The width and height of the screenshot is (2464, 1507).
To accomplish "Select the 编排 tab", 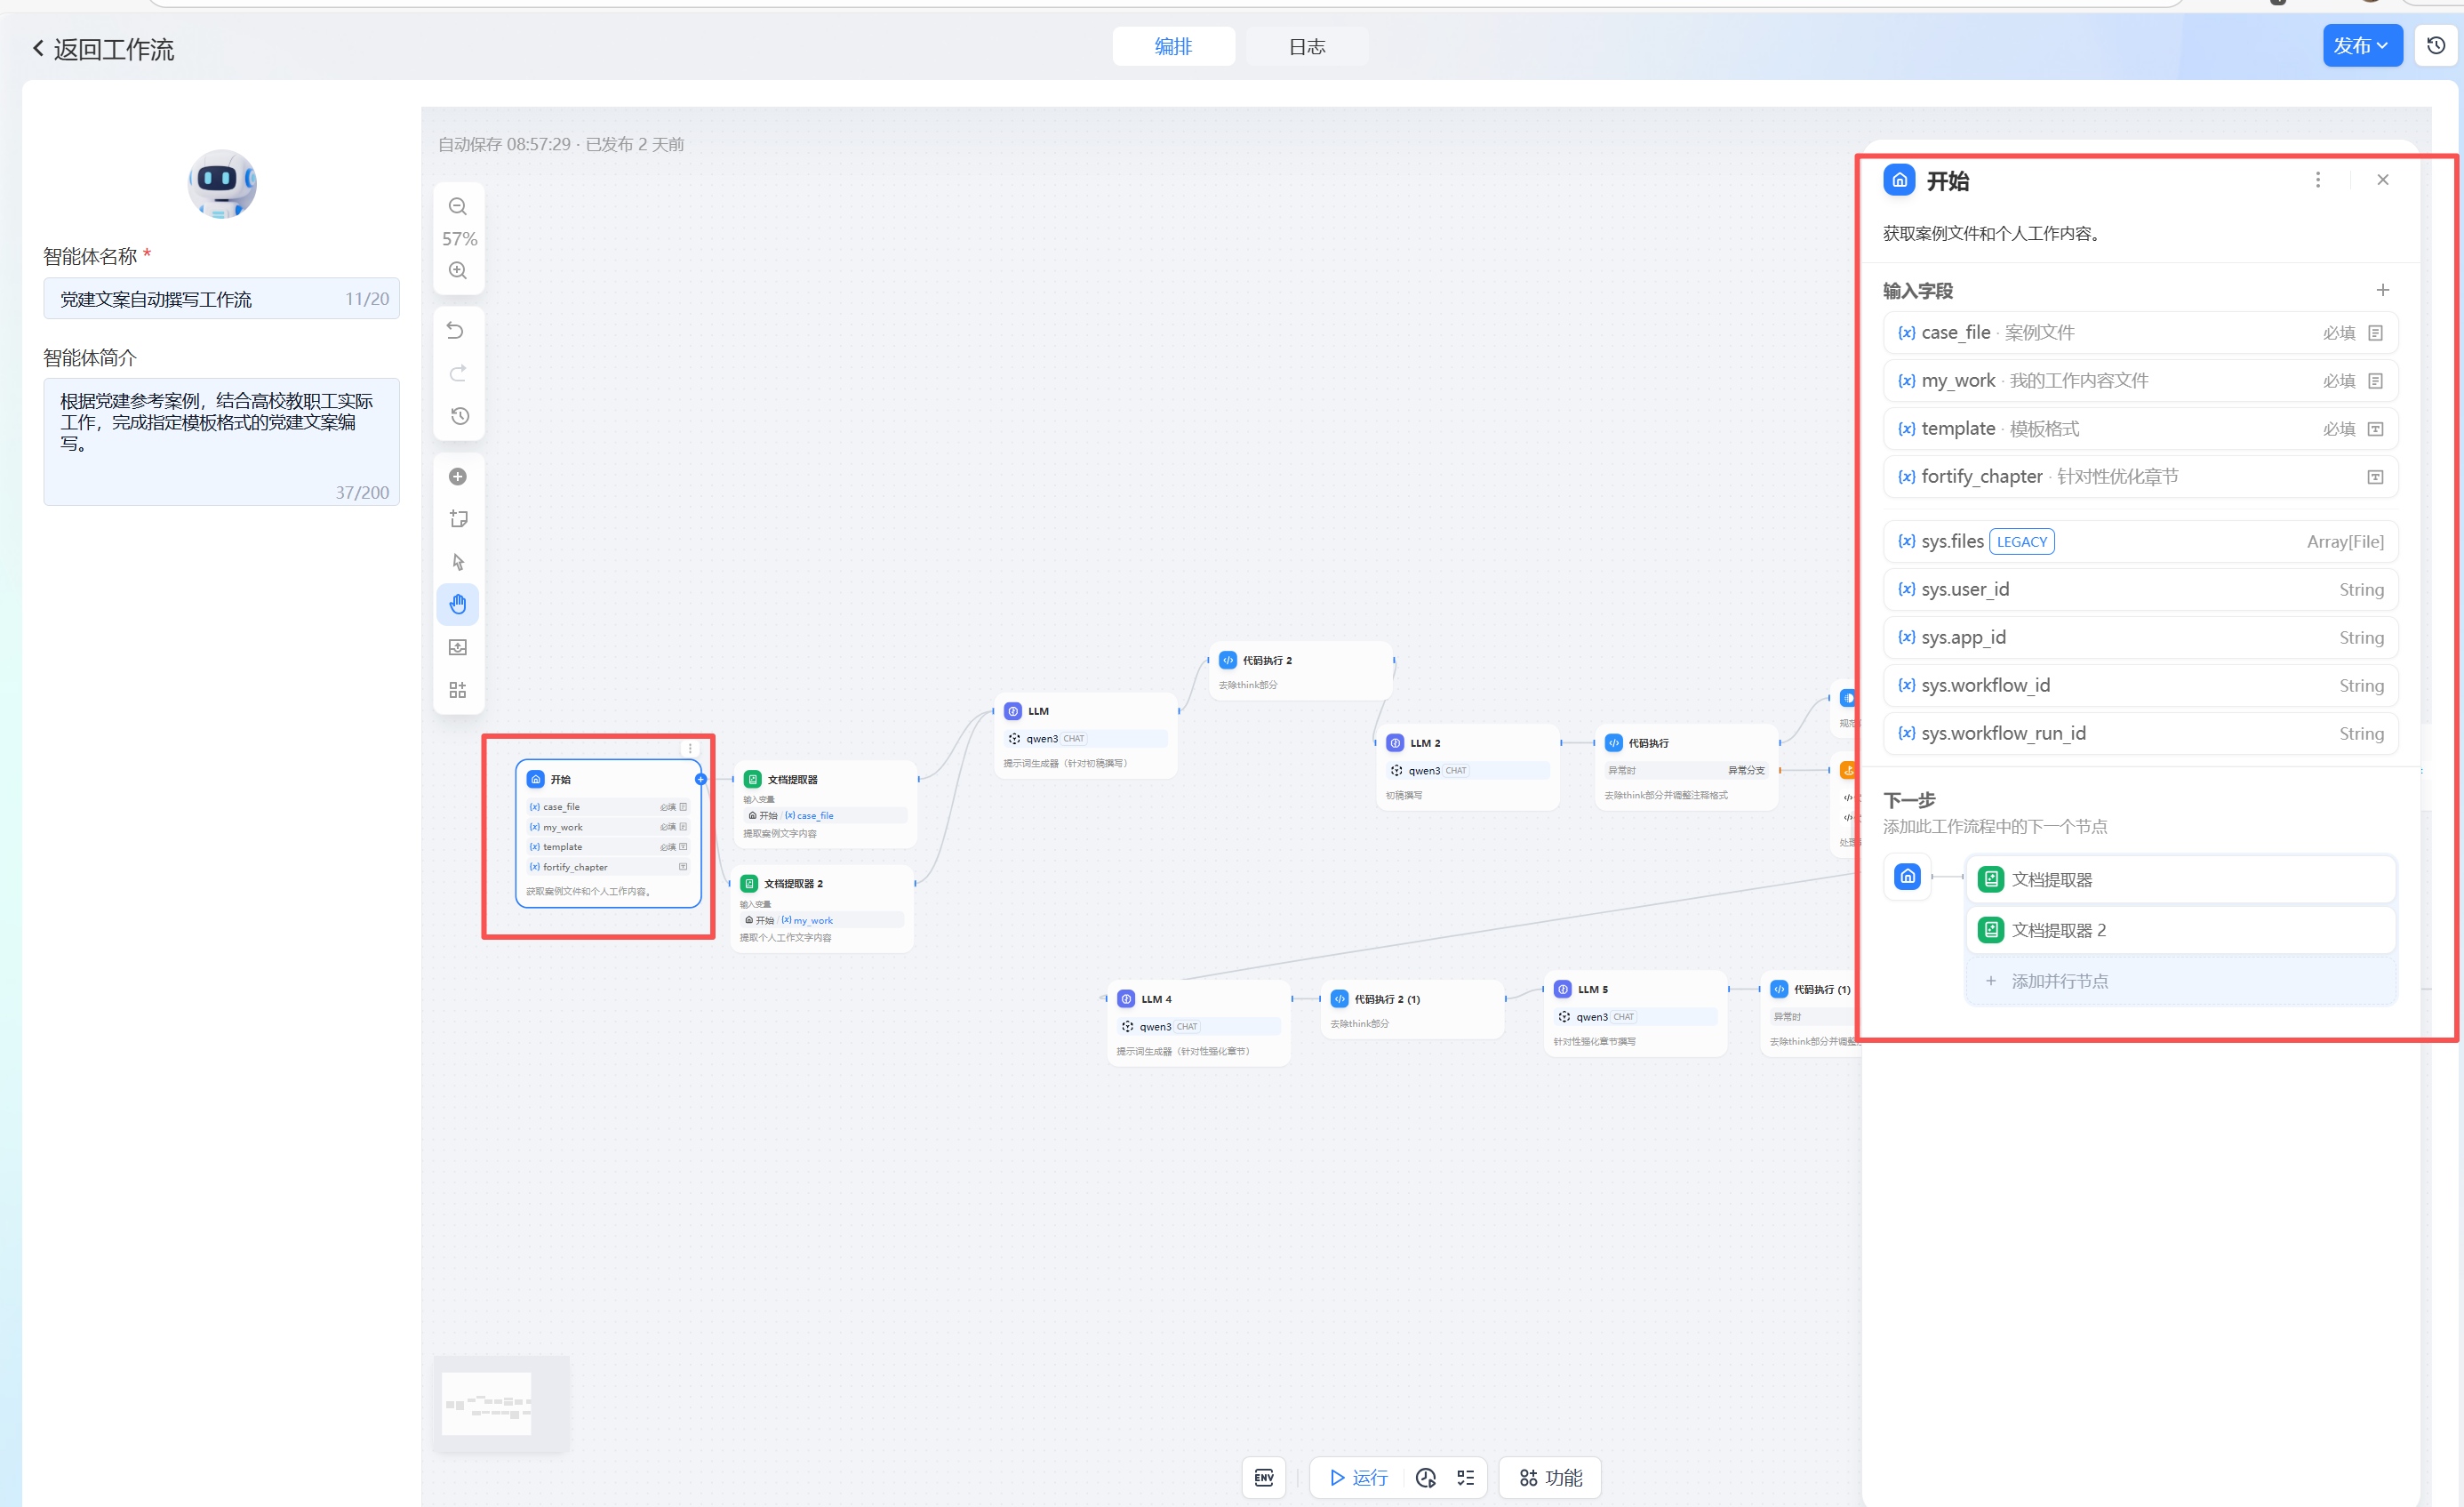I will [1173, 47].
